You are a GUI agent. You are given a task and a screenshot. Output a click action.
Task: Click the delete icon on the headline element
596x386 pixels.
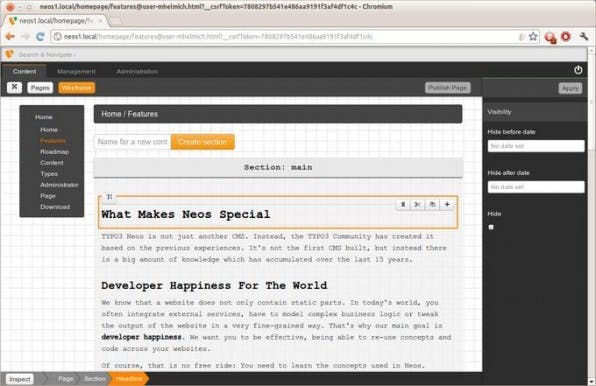403,204
